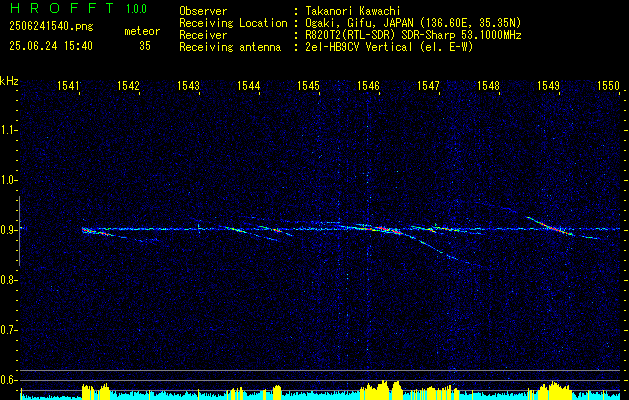Image resolution: width=629 pixels, height=400 pixels.
Task: Click the 1541 time marker
Action: point(68,85)
